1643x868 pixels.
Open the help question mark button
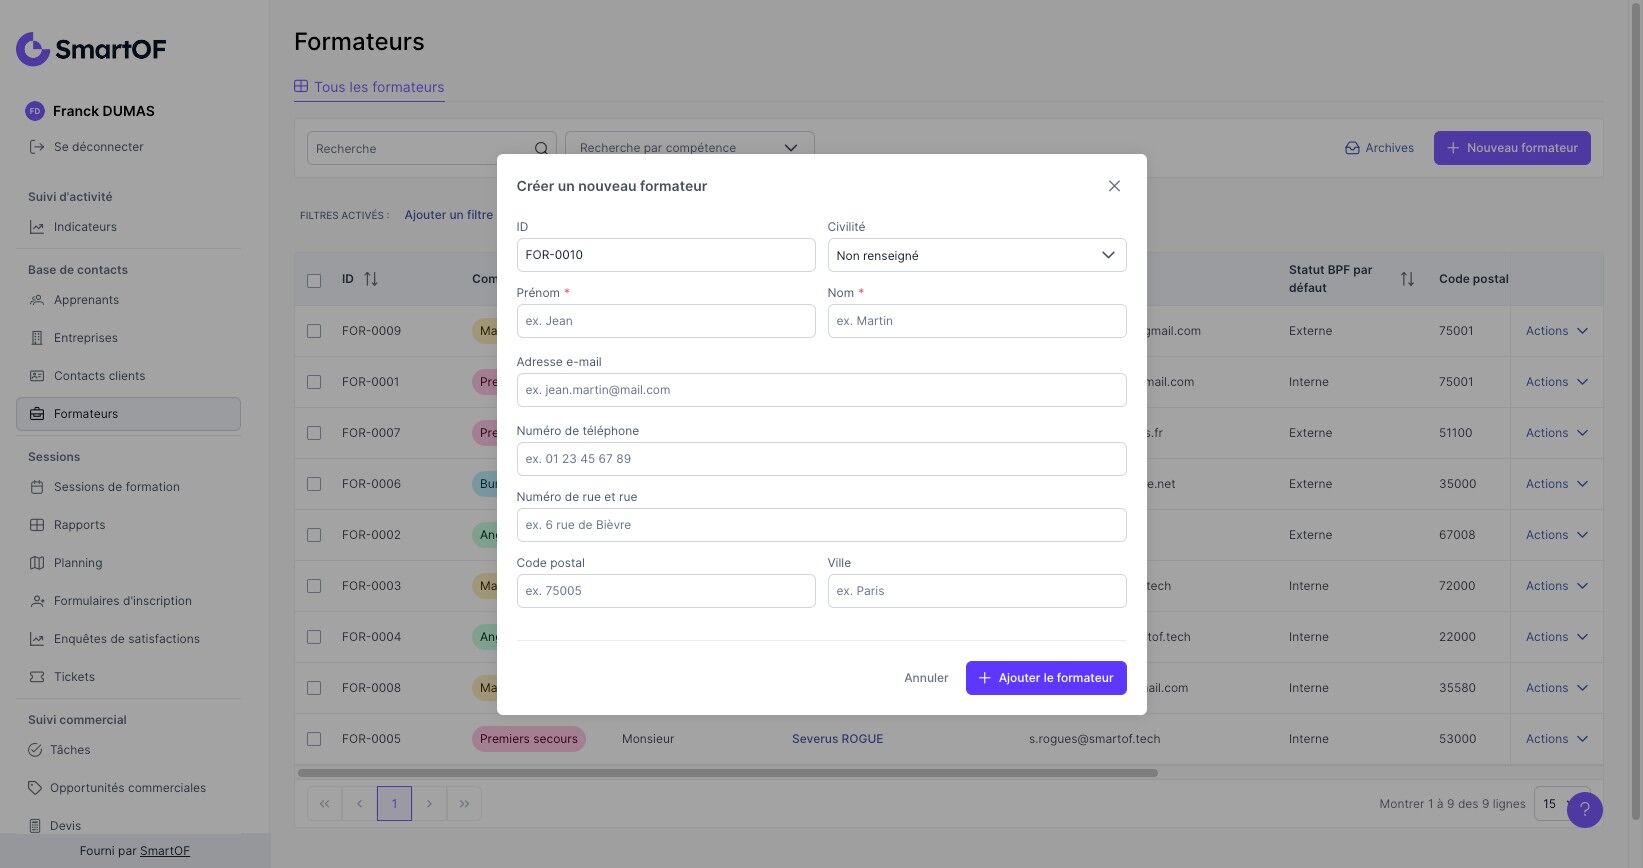click(1584, 810)
